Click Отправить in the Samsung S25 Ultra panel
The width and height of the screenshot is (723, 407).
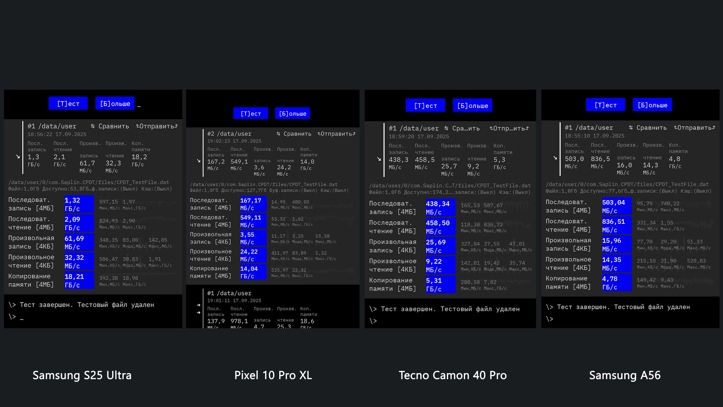[x=157, y=126]
